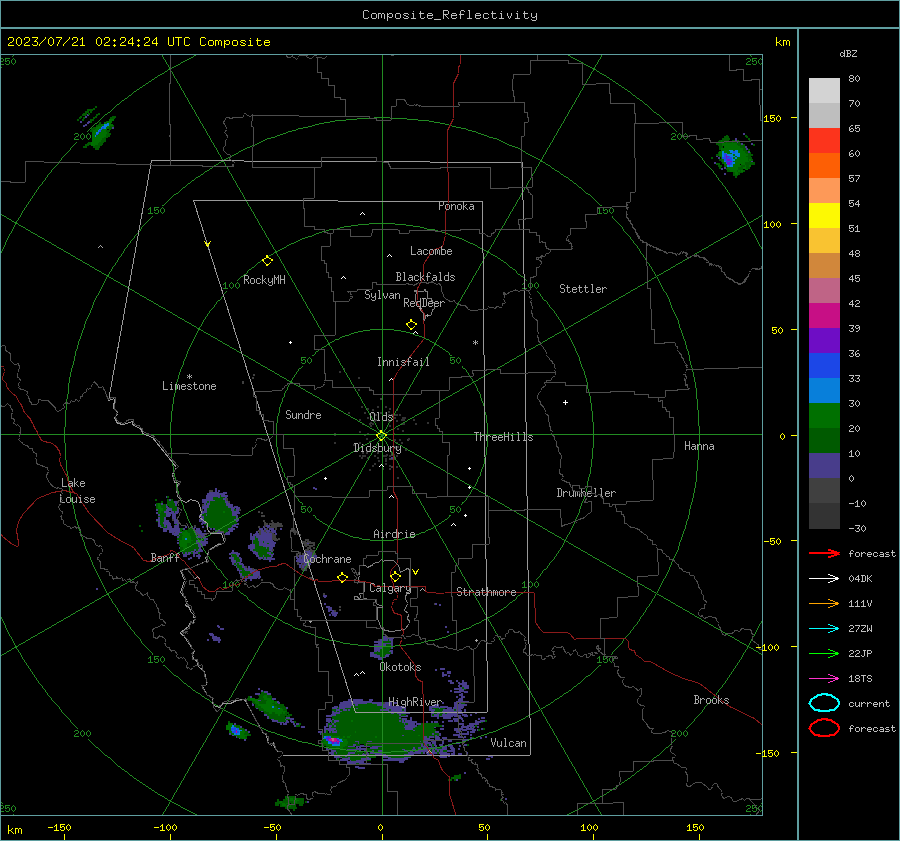Click the red 'forecast' ellipse icon
Image resolution: width=900 pixels, height=841 pixels.
click(x=824, y=728)
